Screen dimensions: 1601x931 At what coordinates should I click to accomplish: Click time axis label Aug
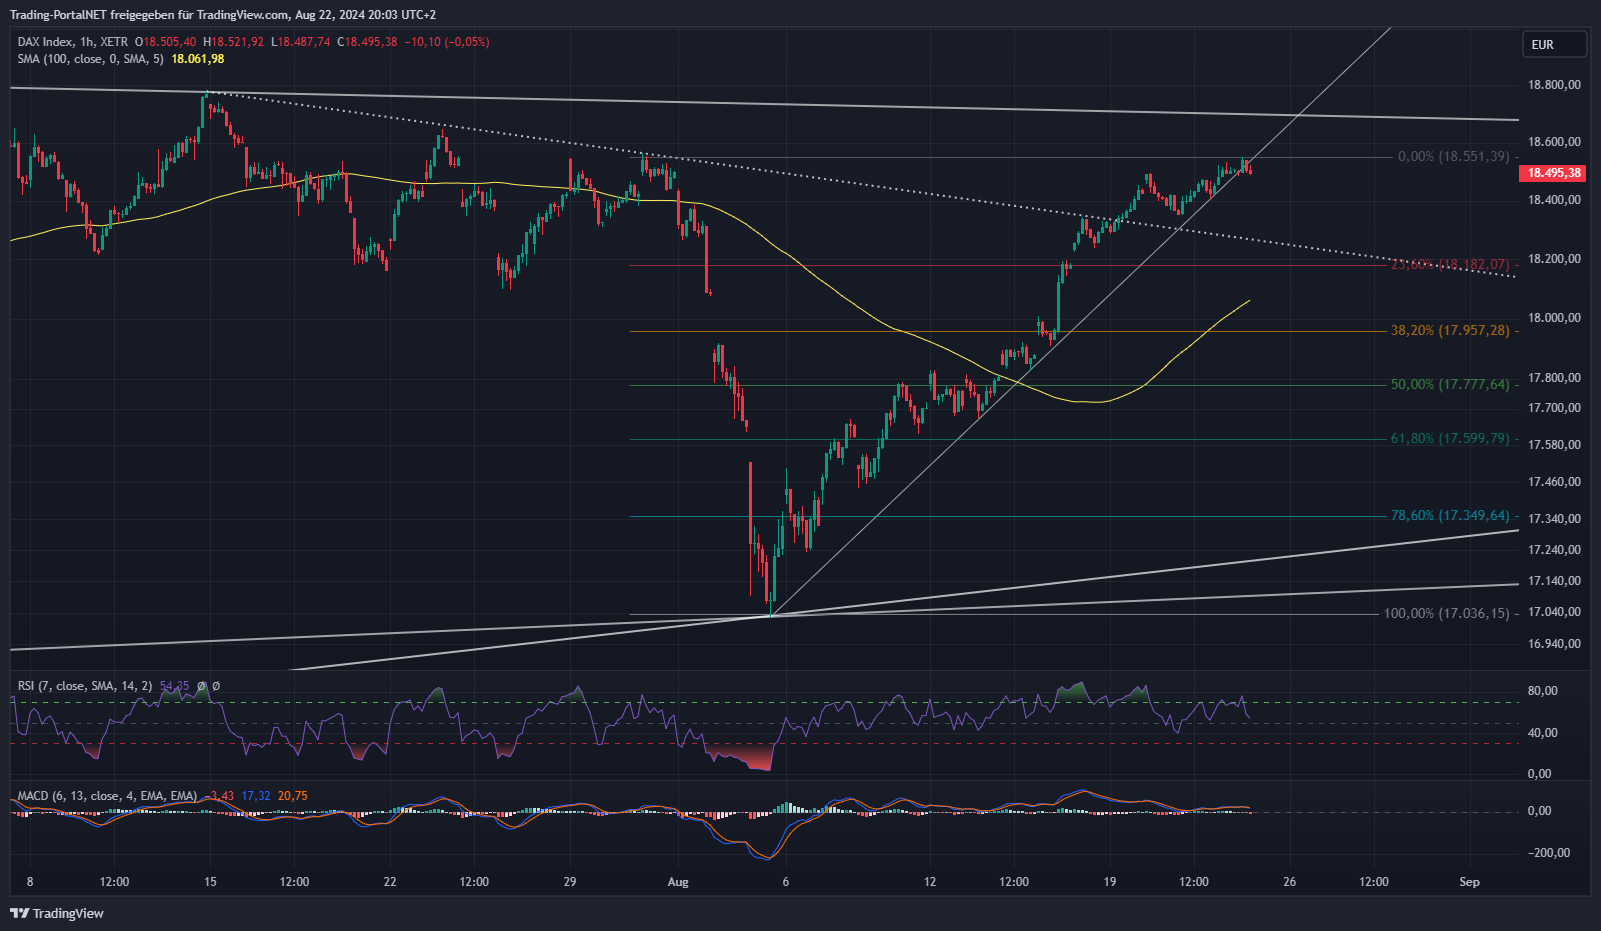coord(678,882)
